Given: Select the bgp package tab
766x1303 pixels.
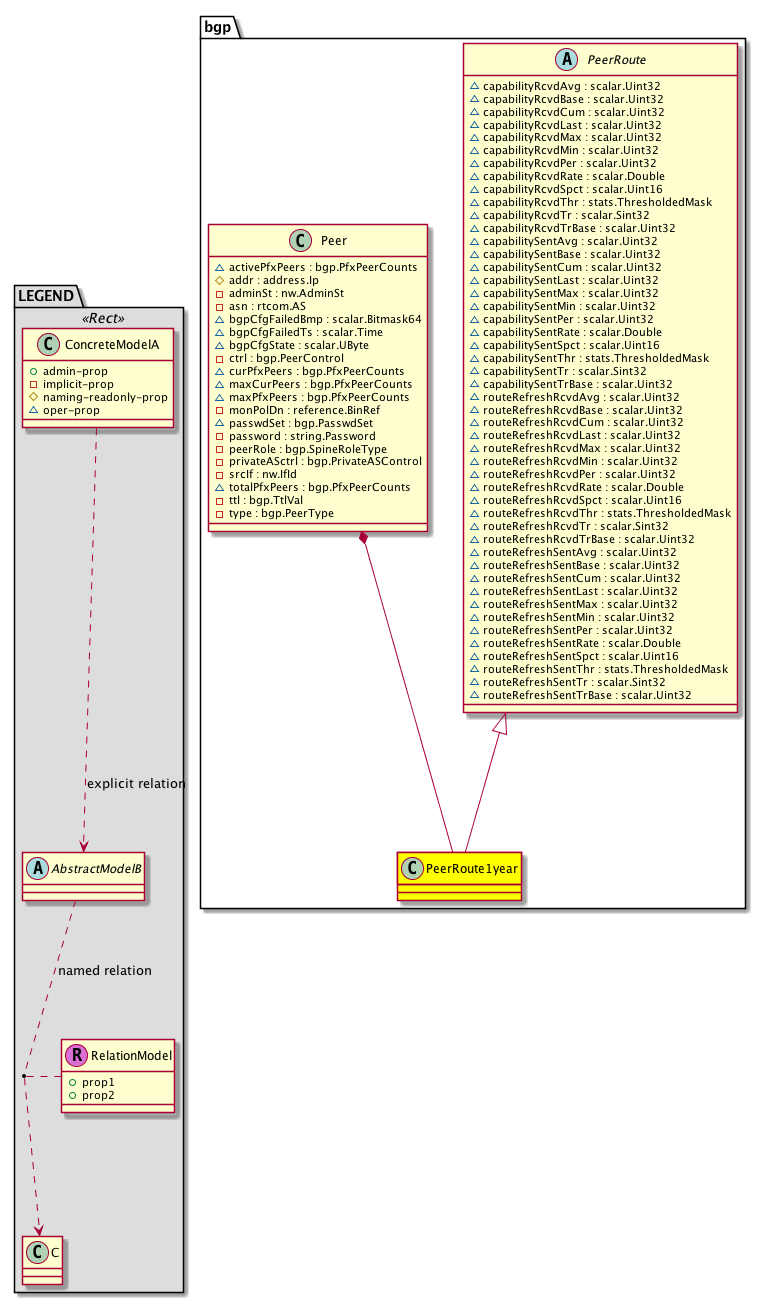Looking at the screenshot, I should point(216,26).
